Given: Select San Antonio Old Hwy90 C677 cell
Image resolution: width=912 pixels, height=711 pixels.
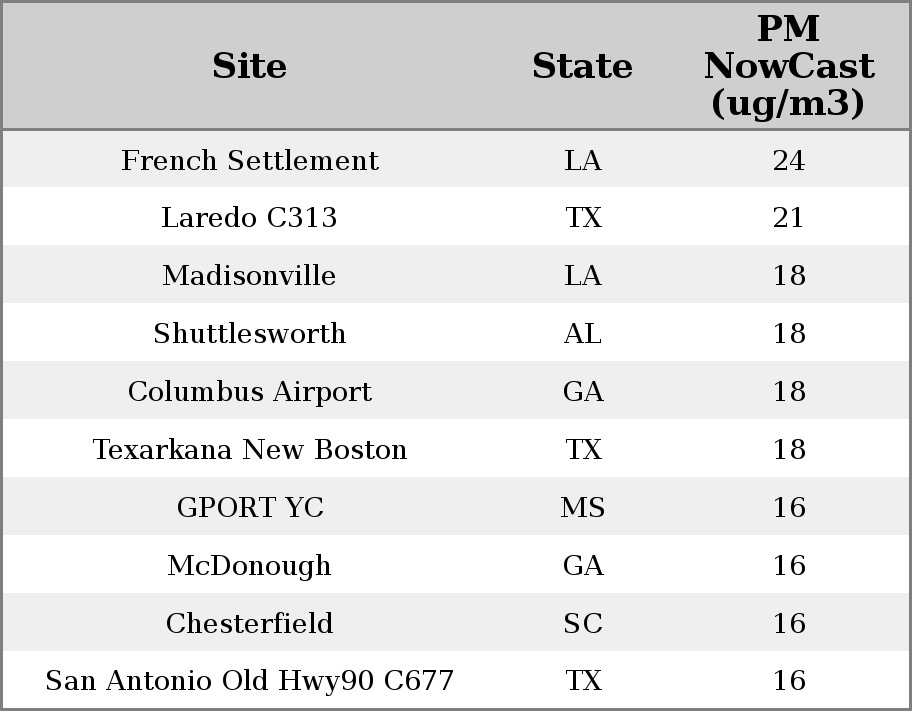Looking at the screenshot, I should [250, 681].
